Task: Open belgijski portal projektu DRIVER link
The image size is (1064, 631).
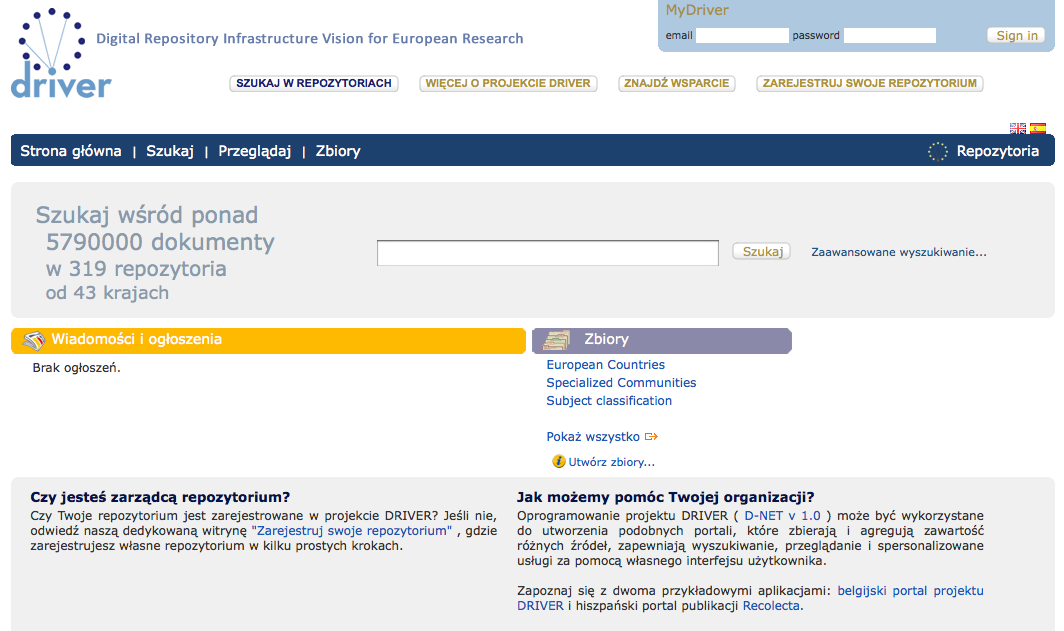Action: 910,590
